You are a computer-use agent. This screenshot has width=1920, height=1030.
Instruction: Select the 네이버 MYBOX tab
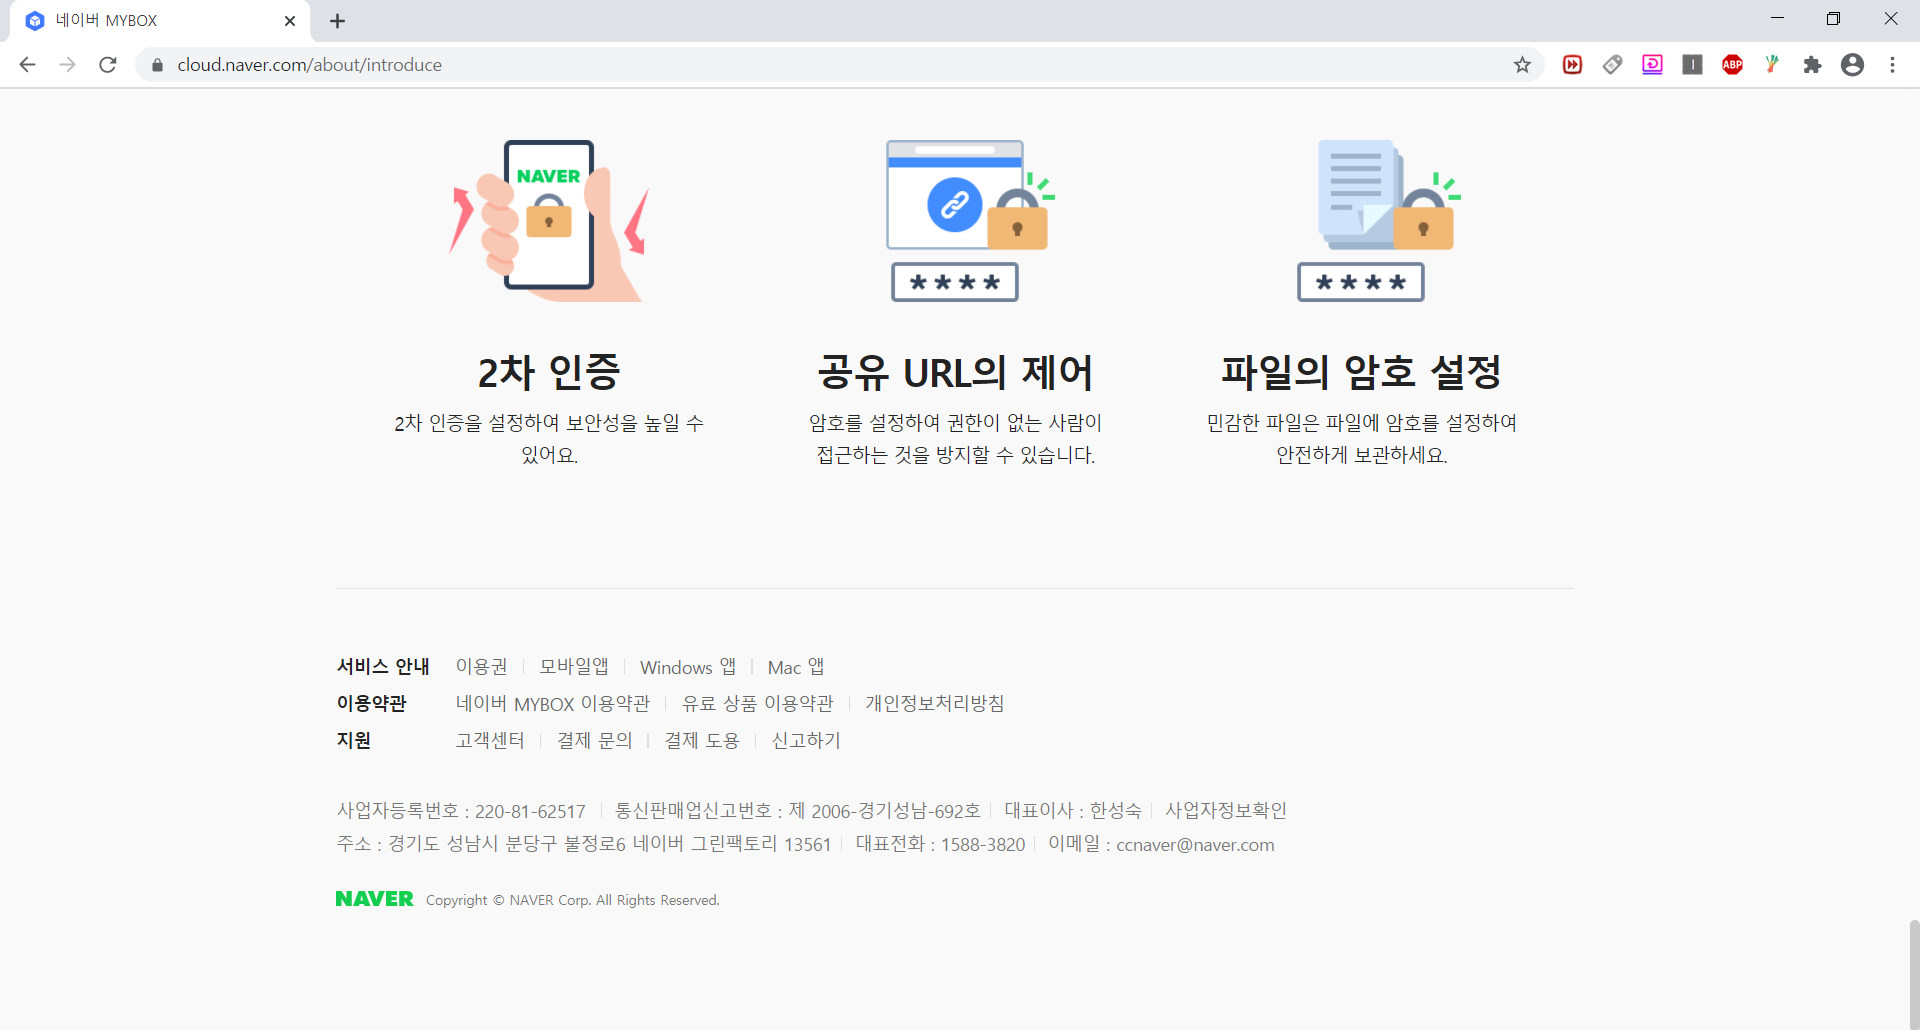[160, 21]
